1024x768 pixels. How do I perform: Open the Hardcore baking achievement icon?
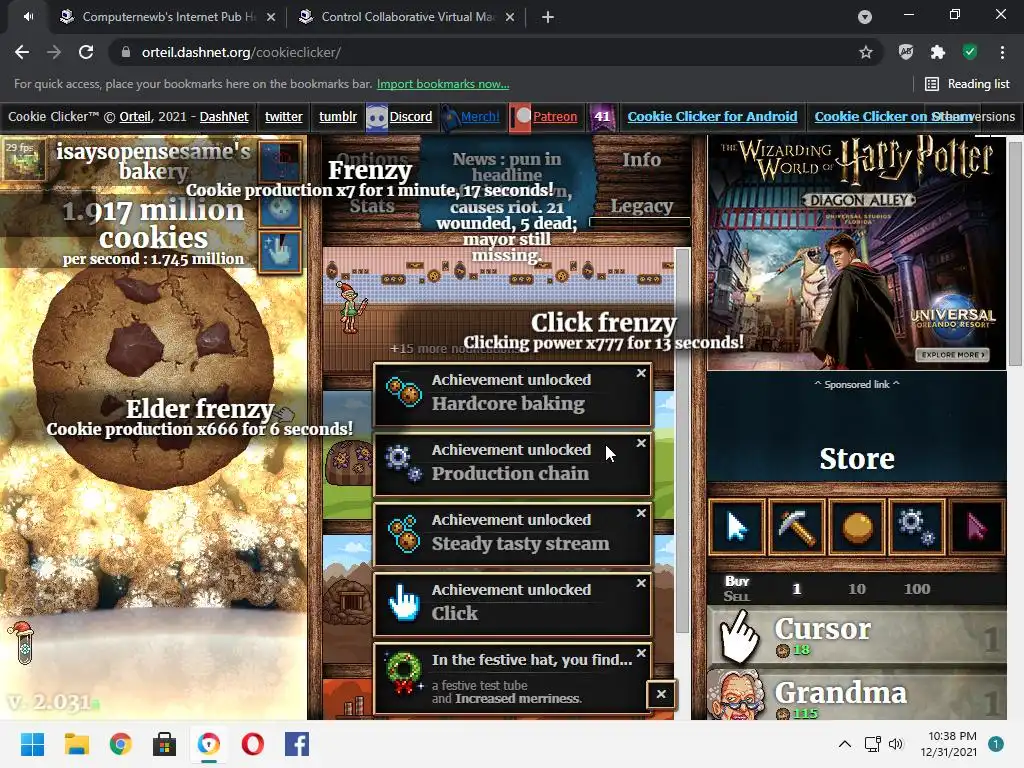pos(403,392)
